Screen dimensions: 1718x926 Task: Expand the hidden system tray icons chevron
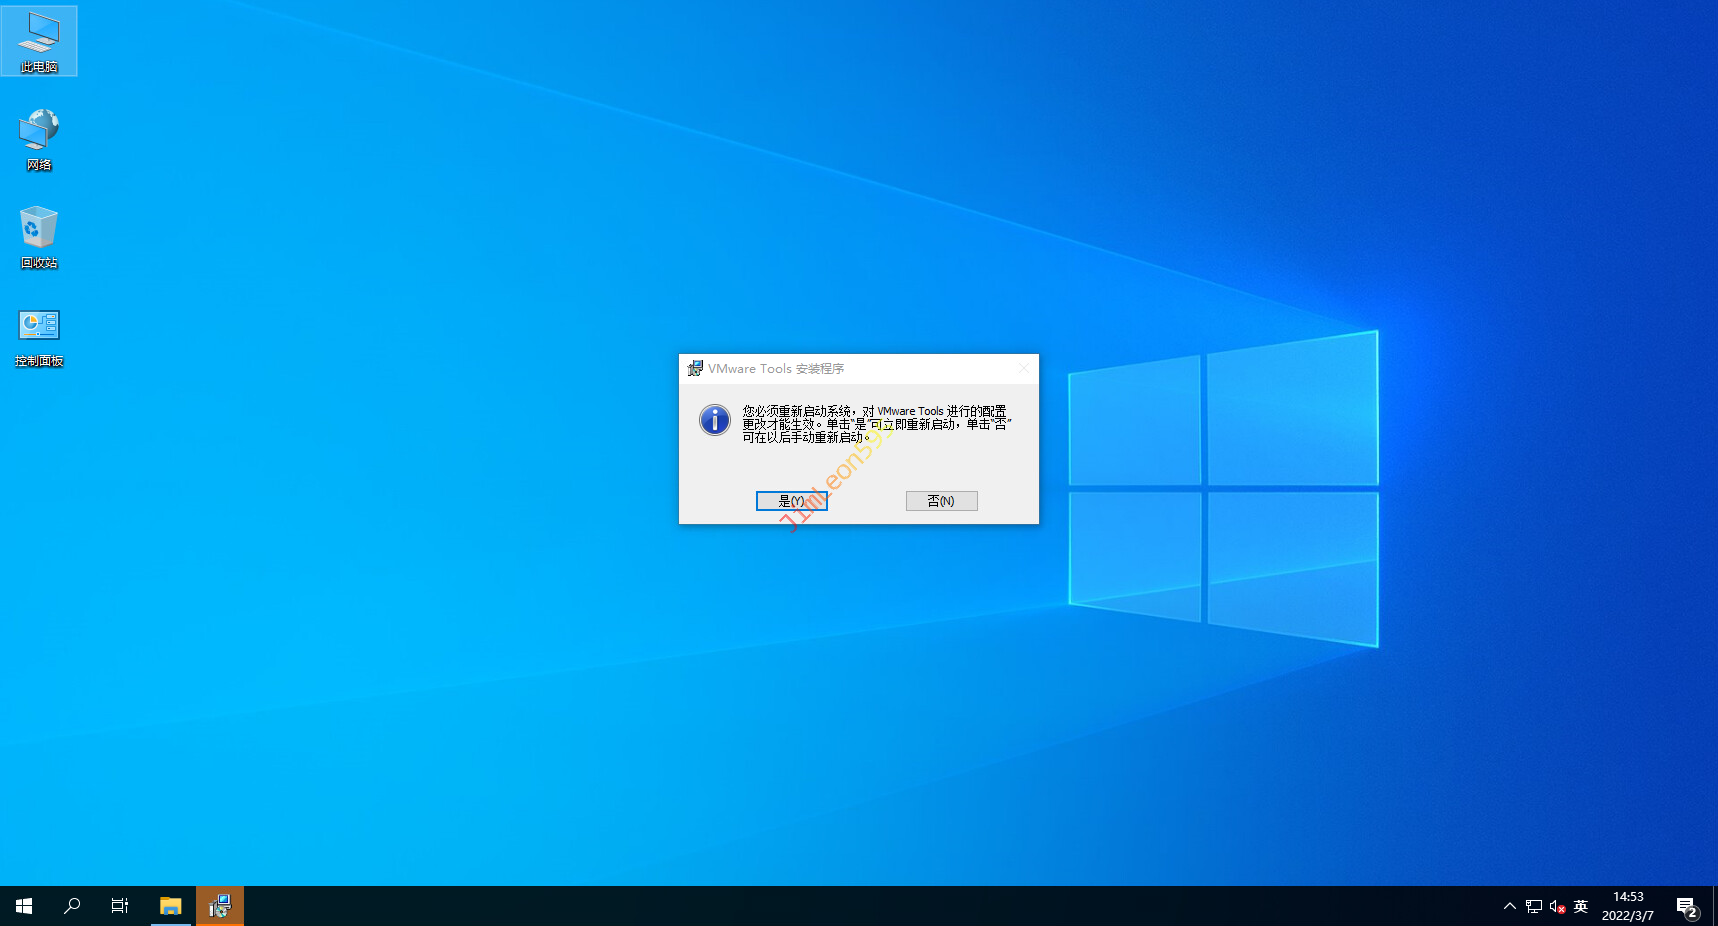(1510, 906)
